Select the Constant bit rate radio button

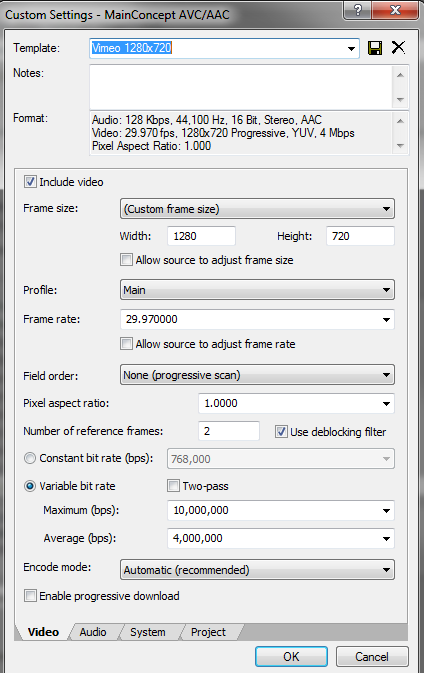click(x=30, y=458)
